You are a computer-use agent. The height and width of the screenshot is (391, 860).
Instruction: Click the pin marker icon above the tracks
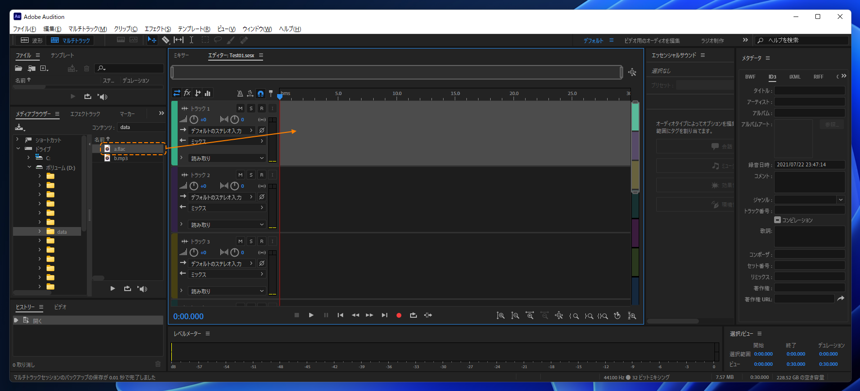[x=270, y=93]
